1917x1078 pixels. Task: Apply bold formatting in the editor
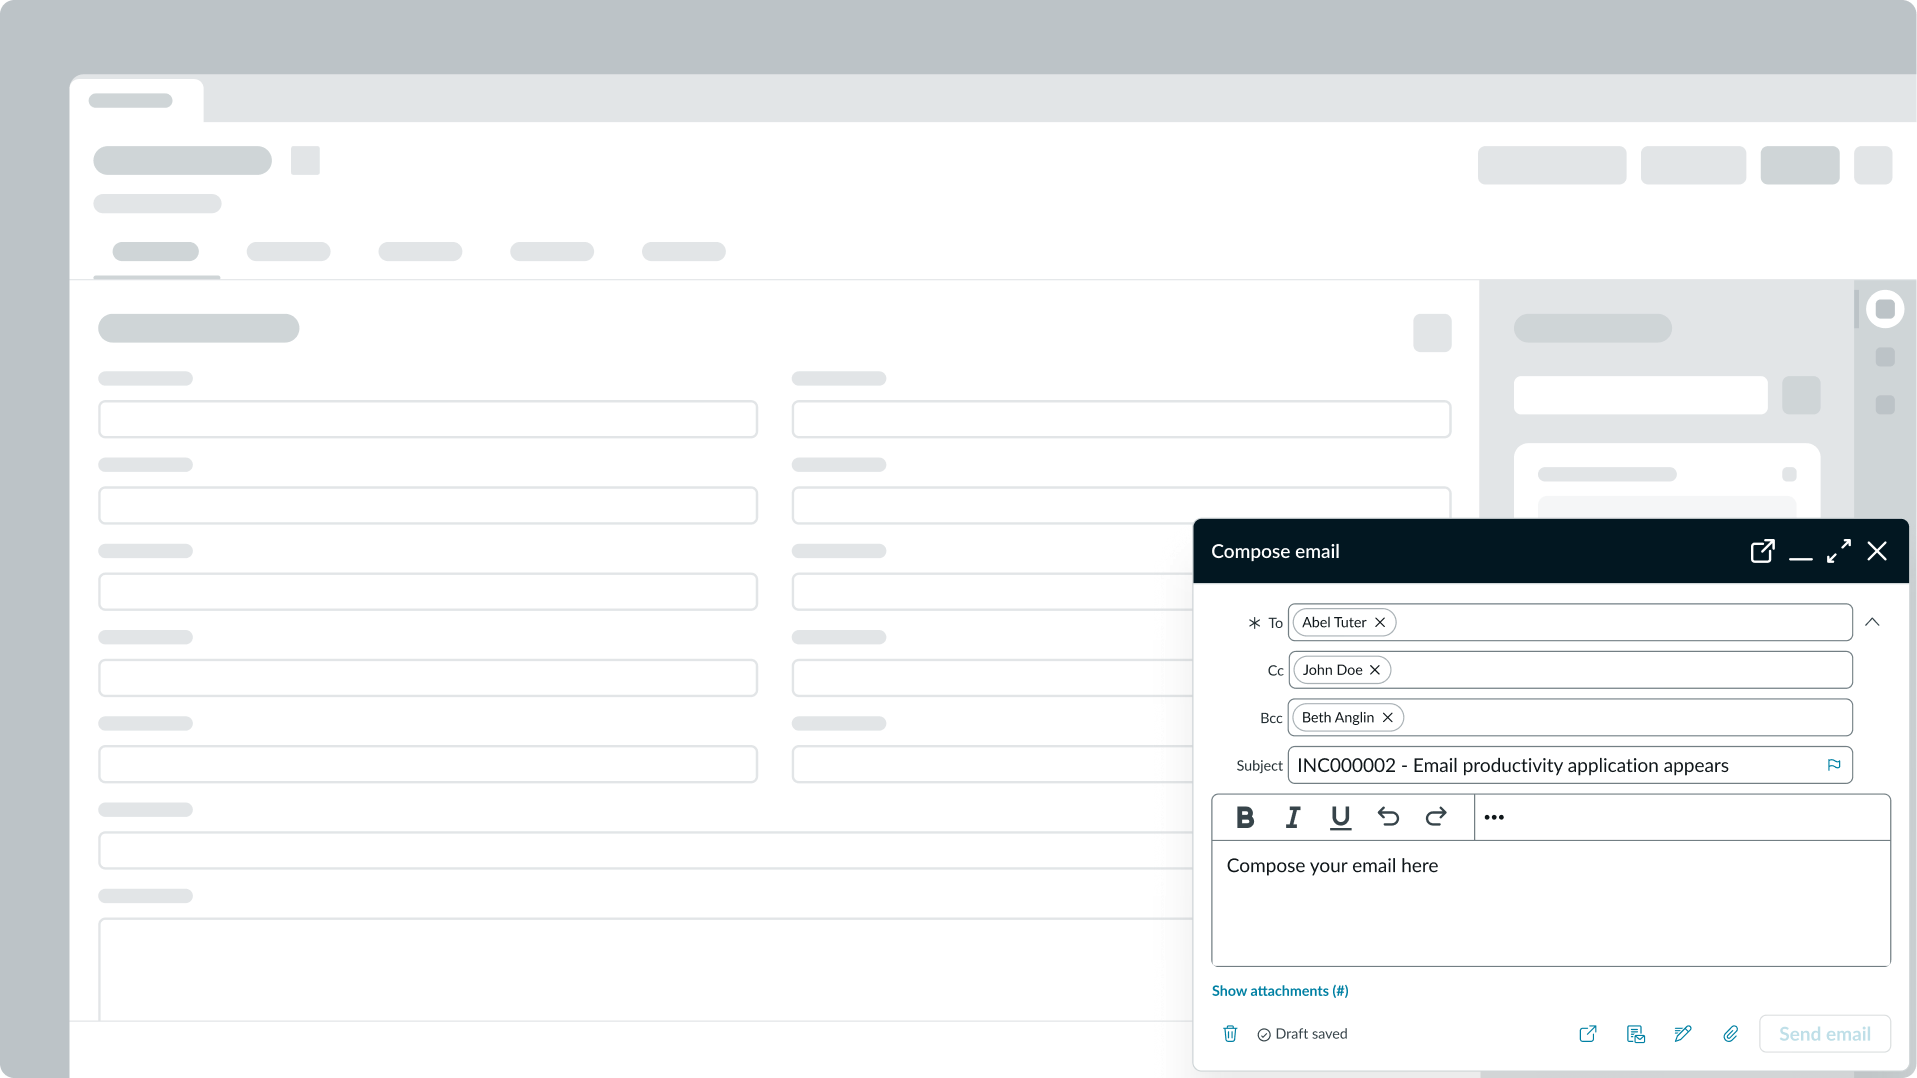(1245, 817)
